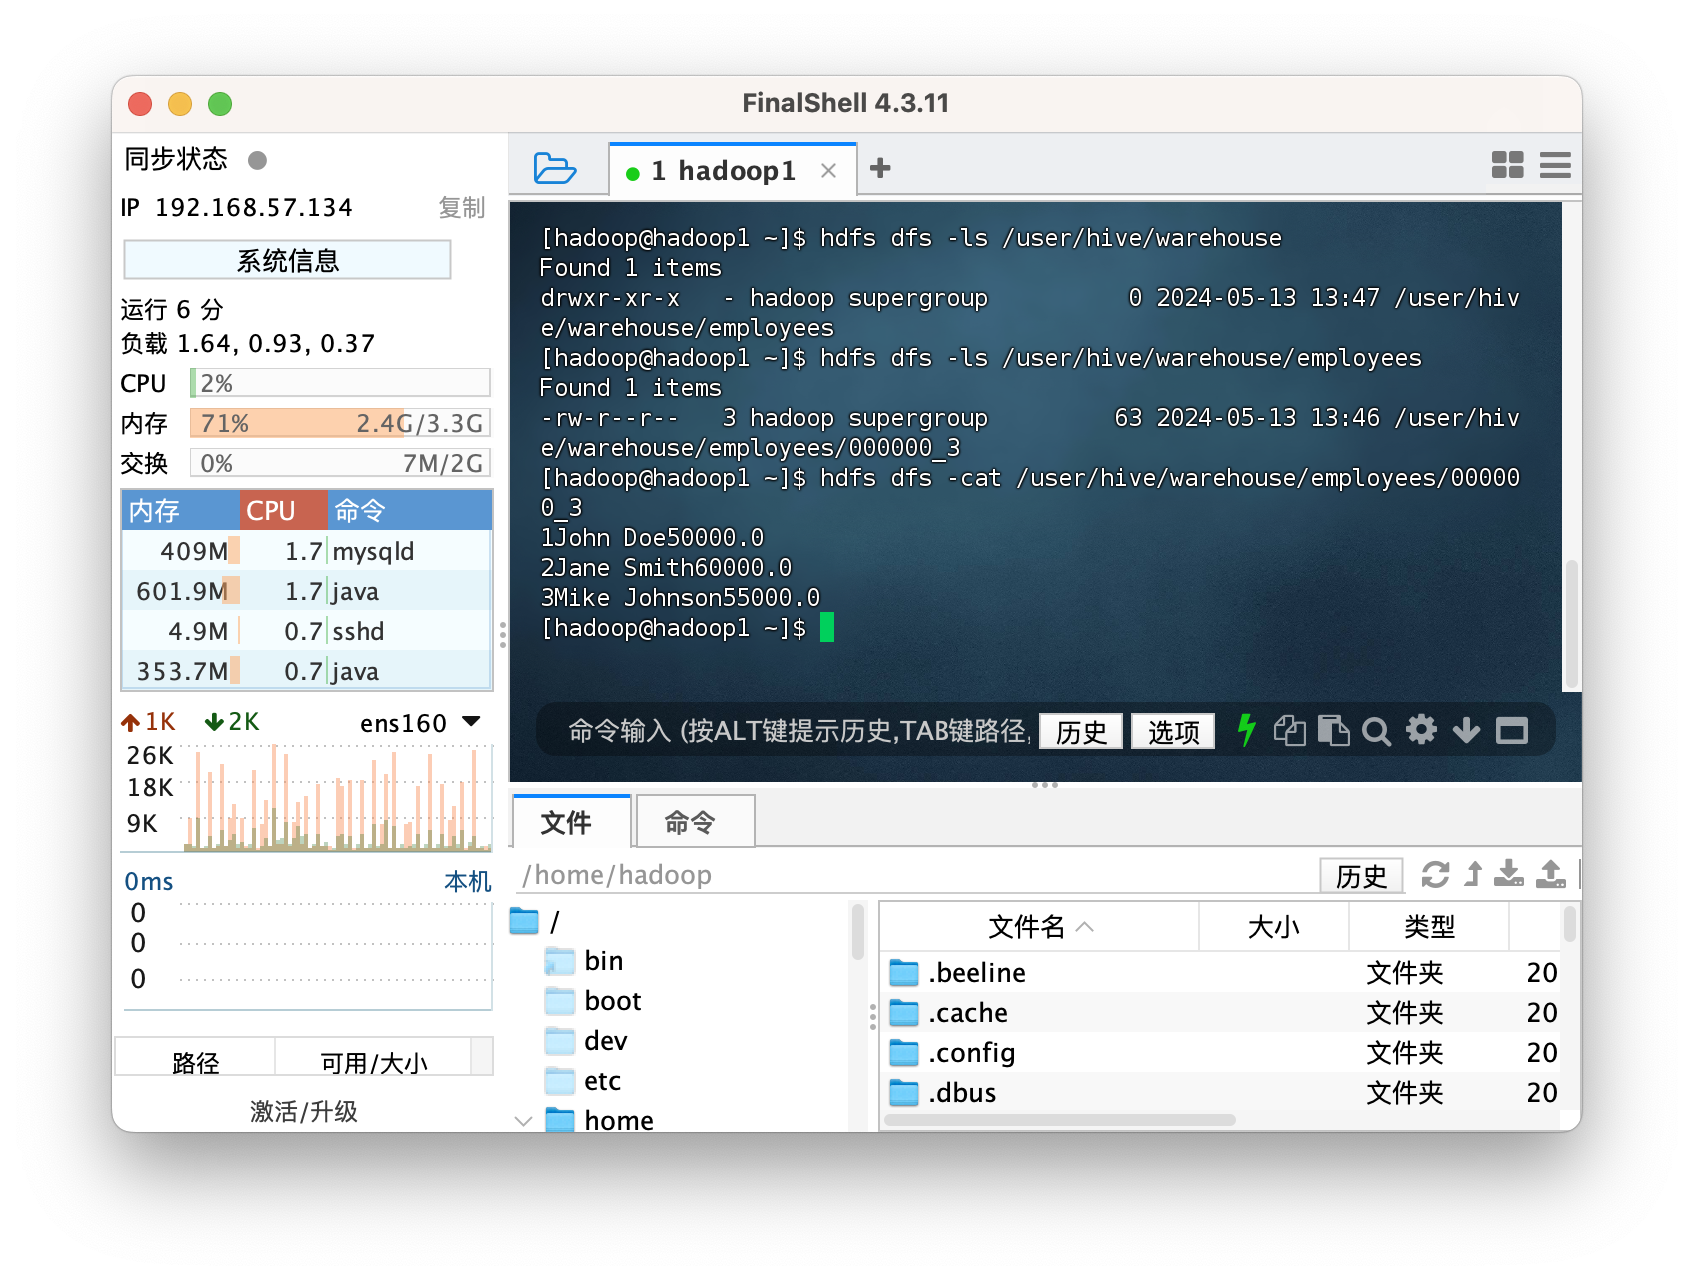Click the lightning quick command icon
This screenshot has width=1694, height=1280.
tap(1246, 730)
